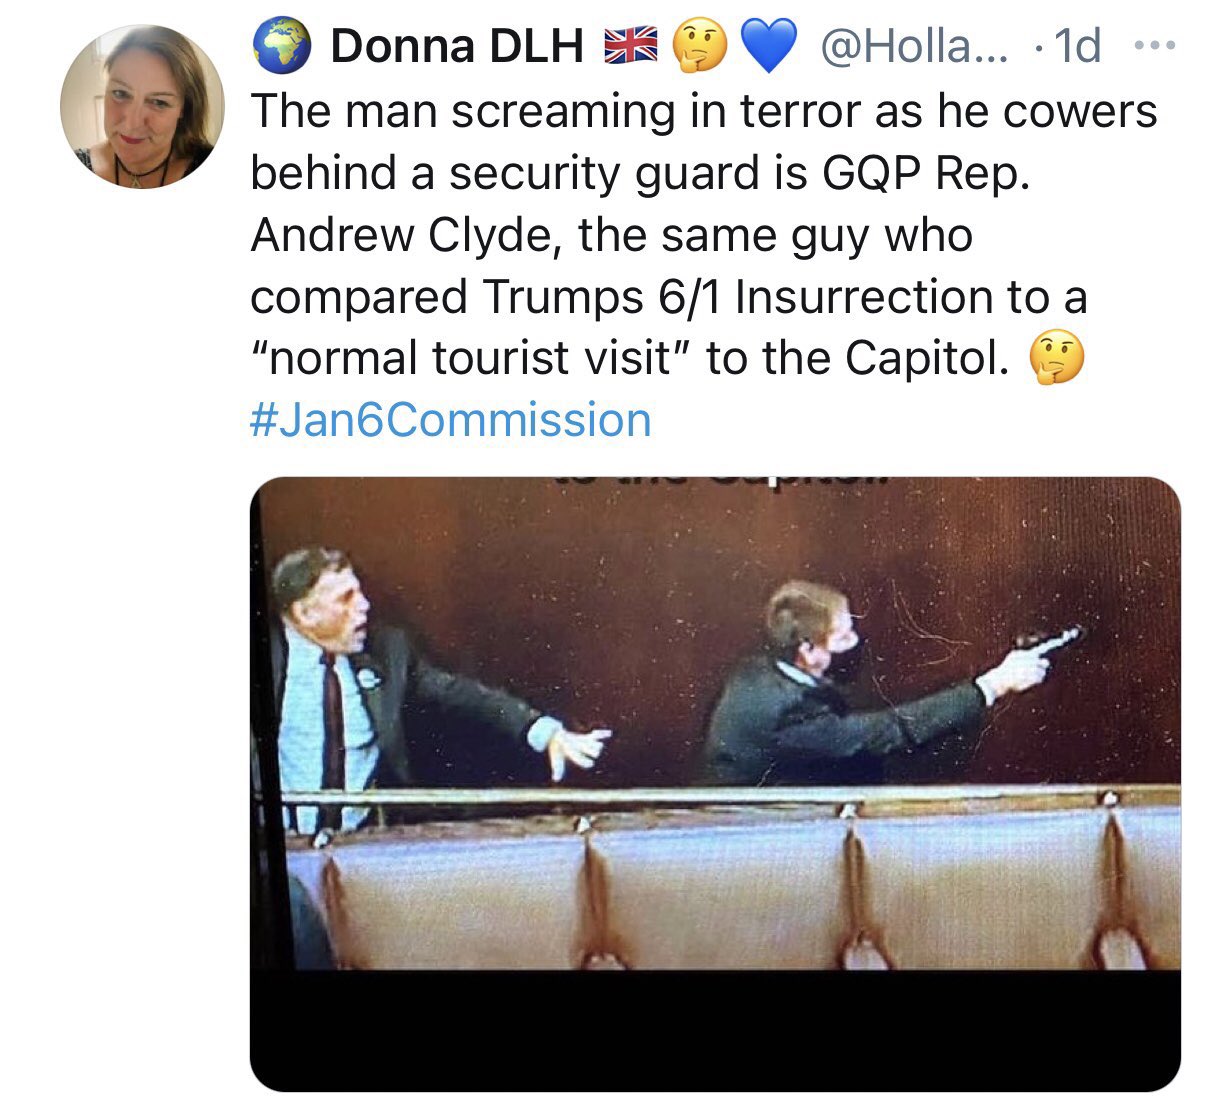The width and height of the screenshot is (1223, 1098).
Task: Click the blue heart emoji in display name
Action: (769, 46)
